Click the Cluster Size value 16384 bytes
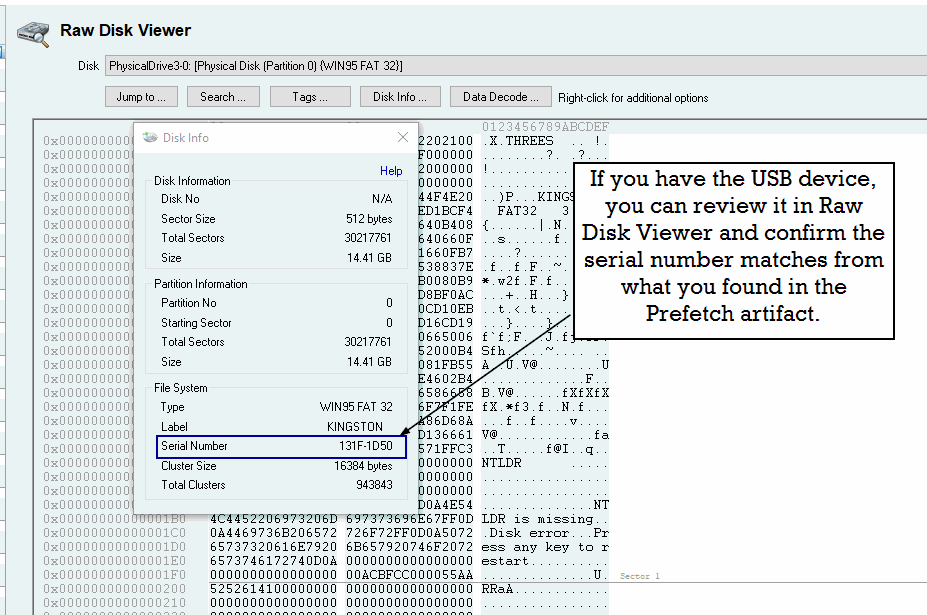Viewport: 927px width, 615px height. click(363, 466)
